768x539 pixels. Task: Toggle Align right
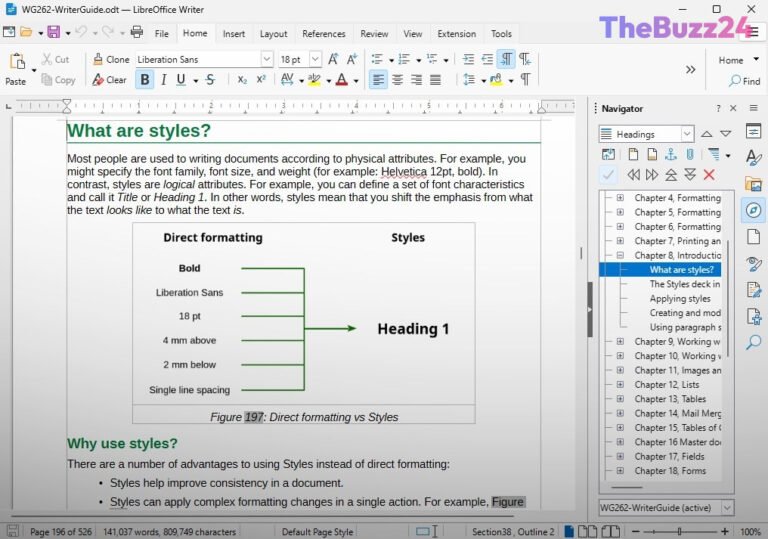tap(416, 79)
